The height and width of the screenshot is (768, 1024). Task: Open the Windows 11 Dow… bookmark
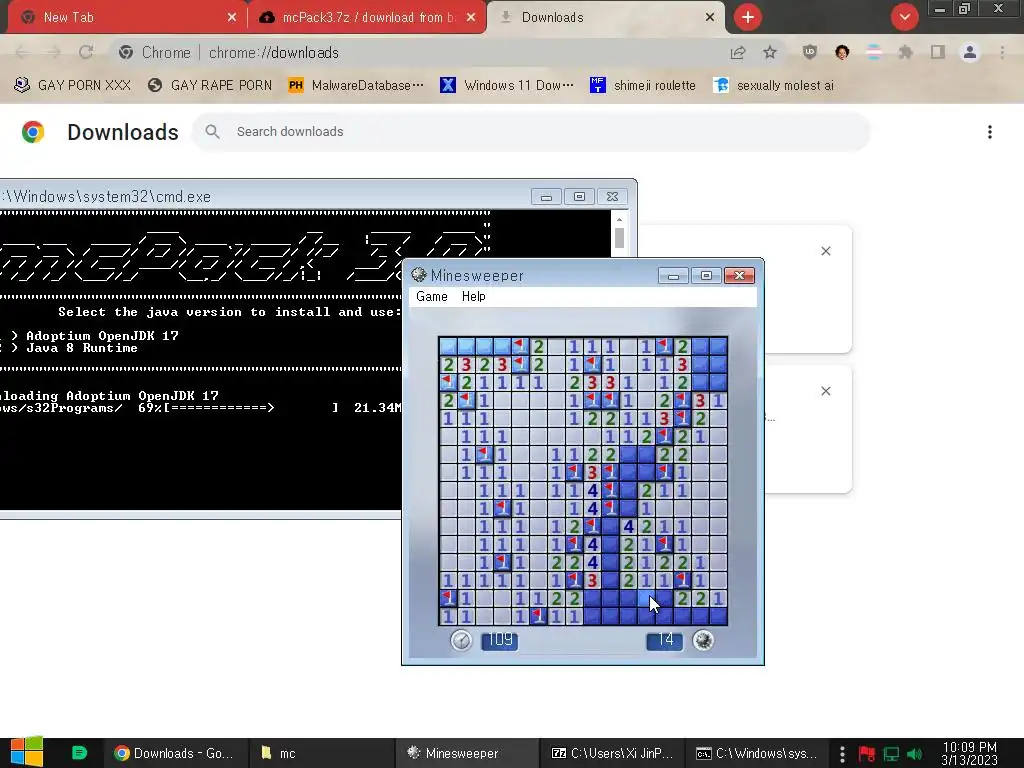(507, 86)
